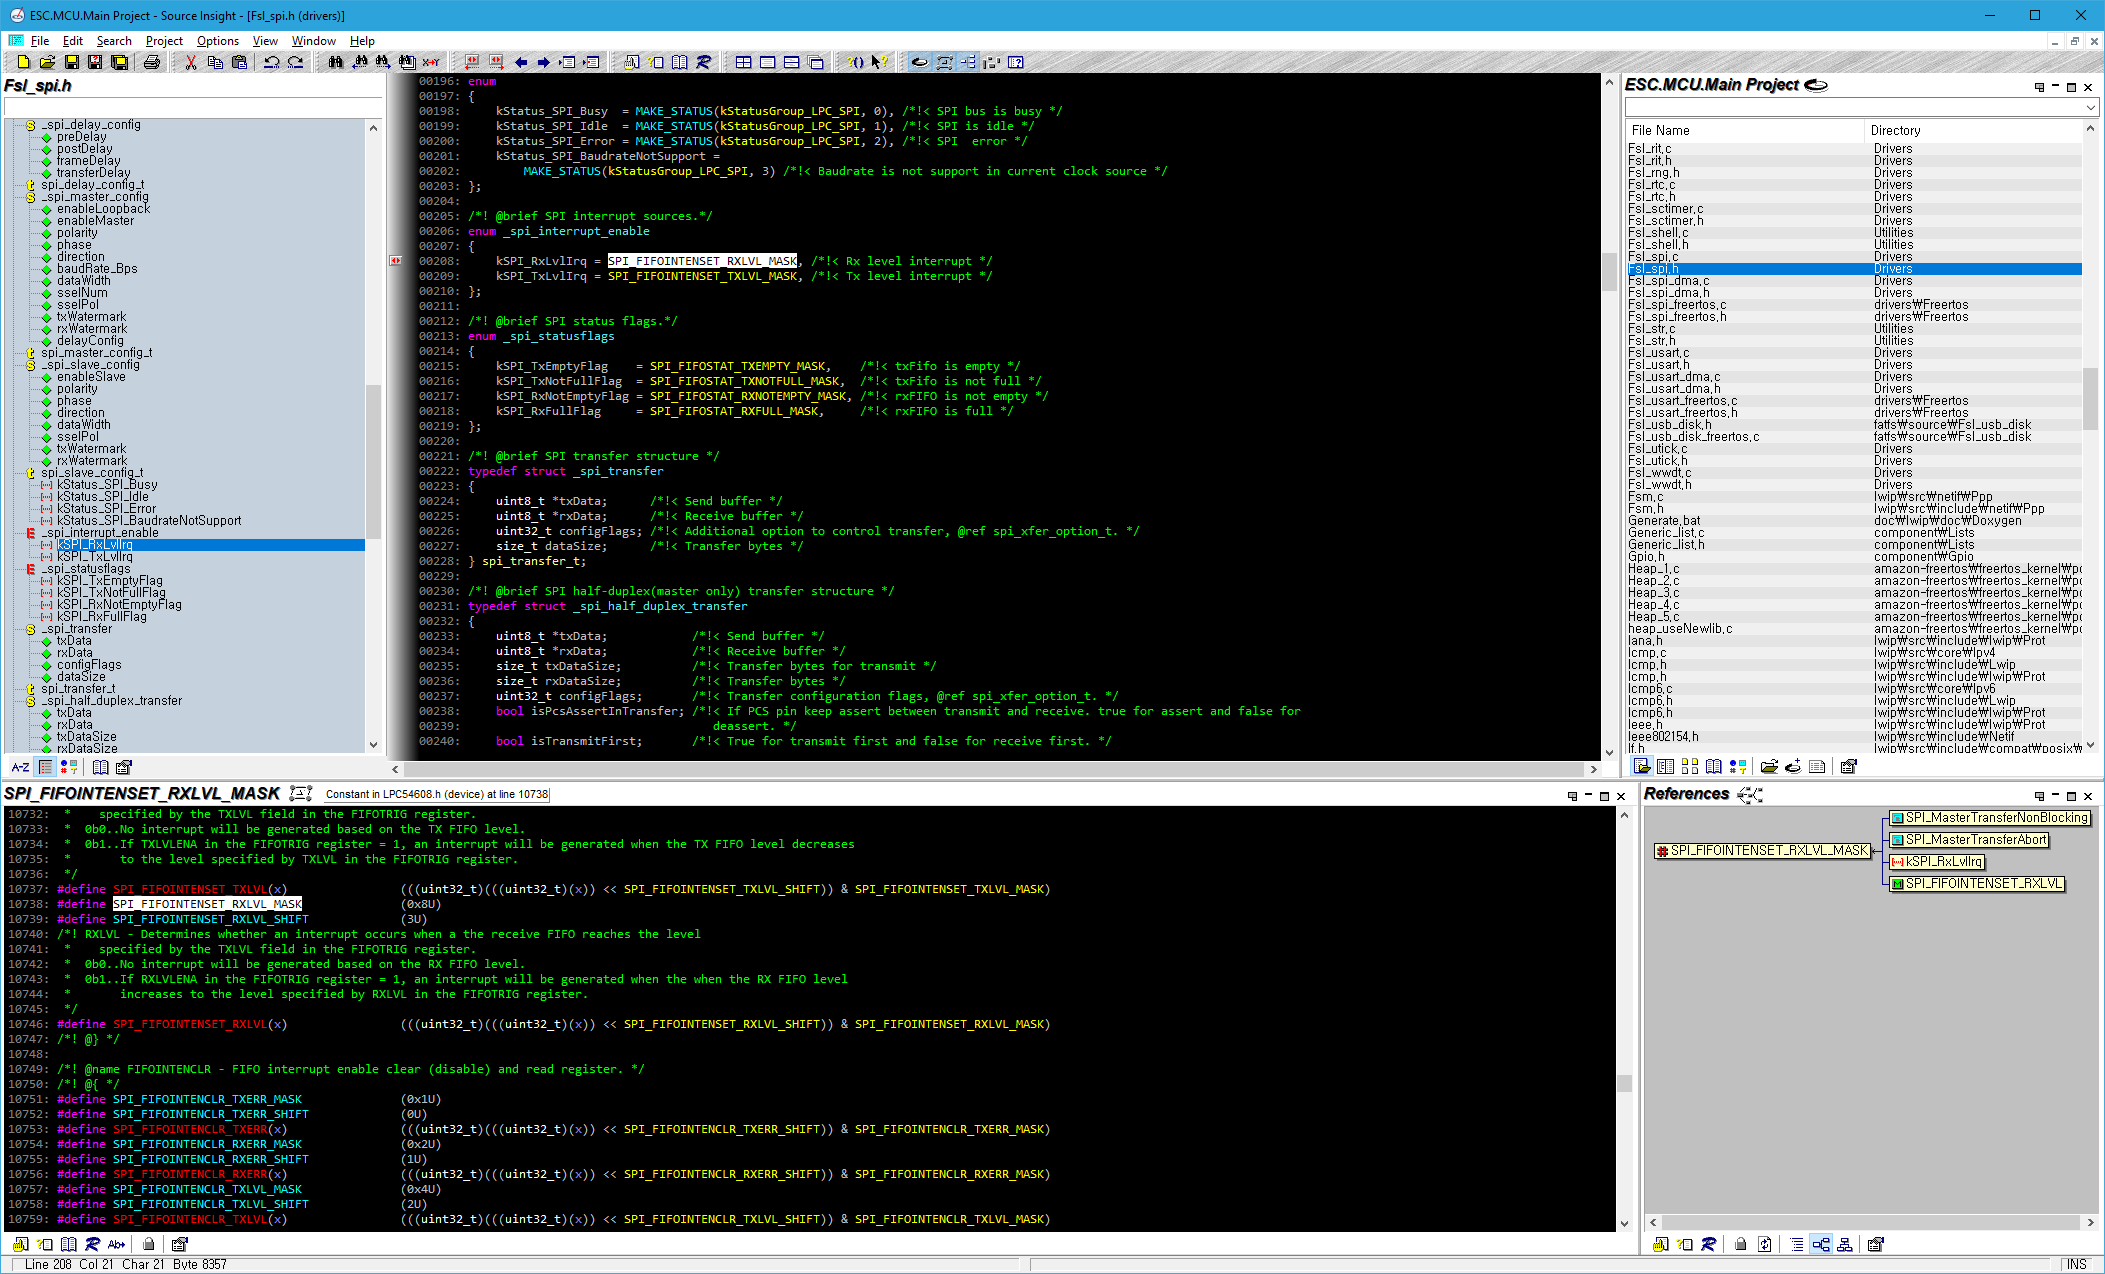Click the Cut scissors toolbar icon
The image size is (2105, 1274).
[x=190, y=62]
